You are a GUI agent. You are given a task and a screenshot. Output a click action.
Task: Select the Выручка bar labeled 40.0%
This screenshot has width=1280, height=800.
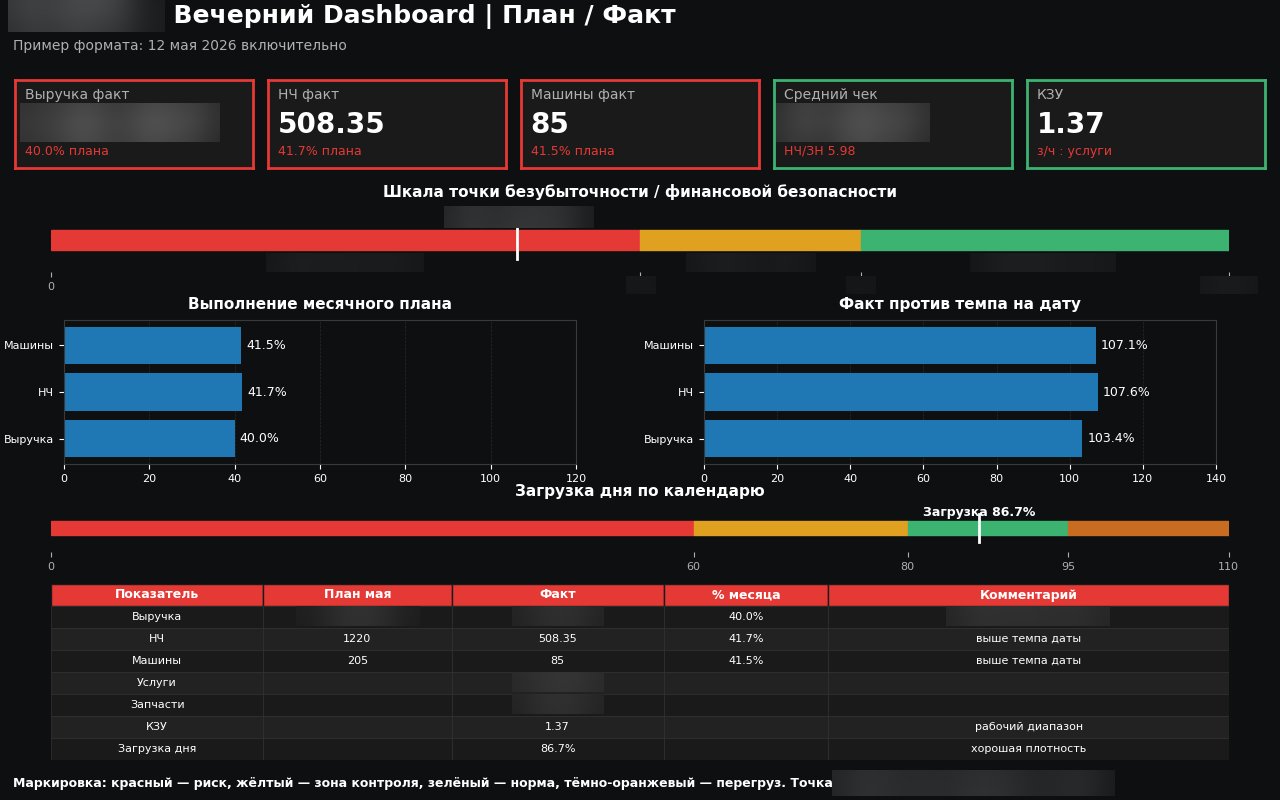pos(150,438)
